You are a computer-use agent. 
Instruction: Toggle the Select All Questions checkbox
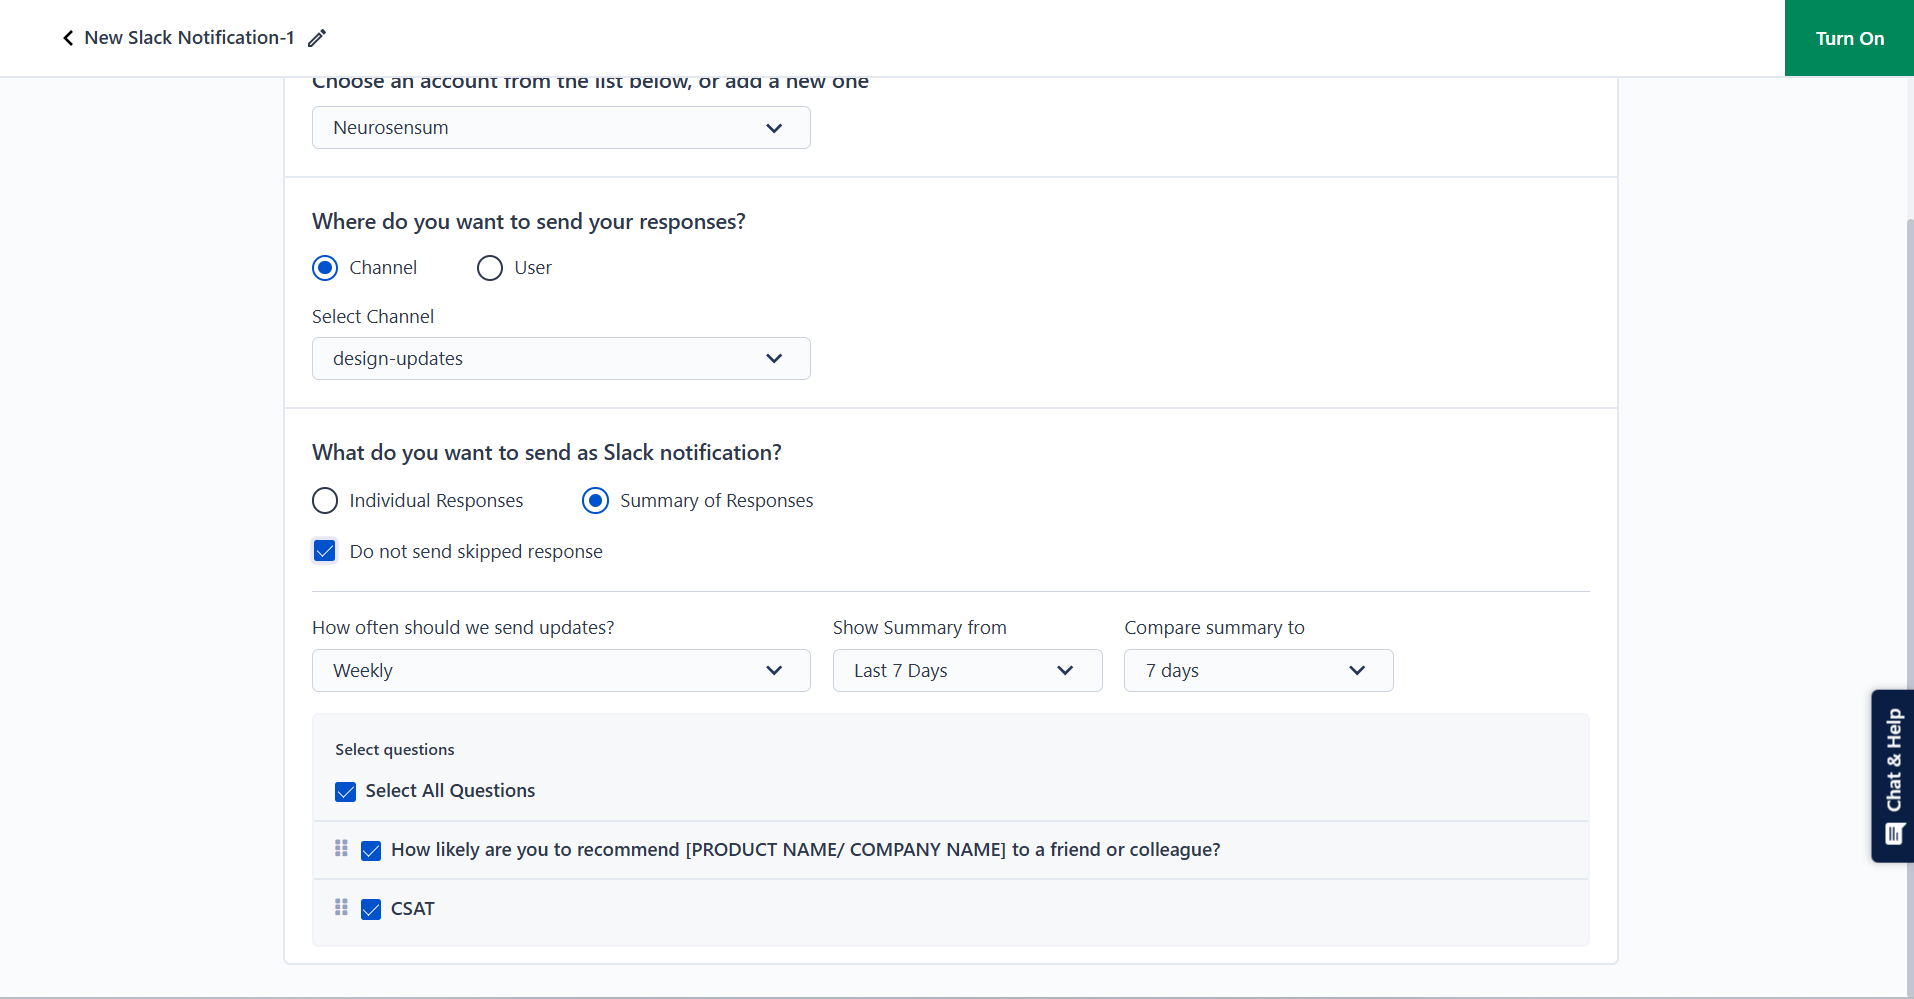[346, 792]
